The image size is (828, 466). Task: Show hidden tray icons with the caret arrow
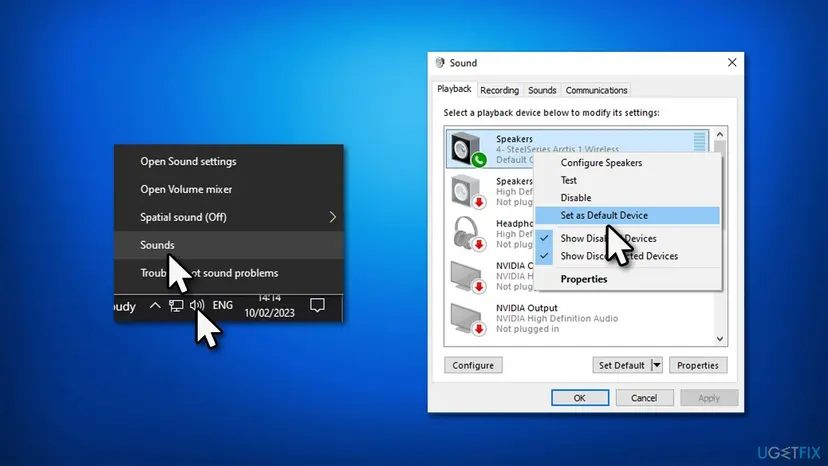pyautogui.click(x=155, y=305)
